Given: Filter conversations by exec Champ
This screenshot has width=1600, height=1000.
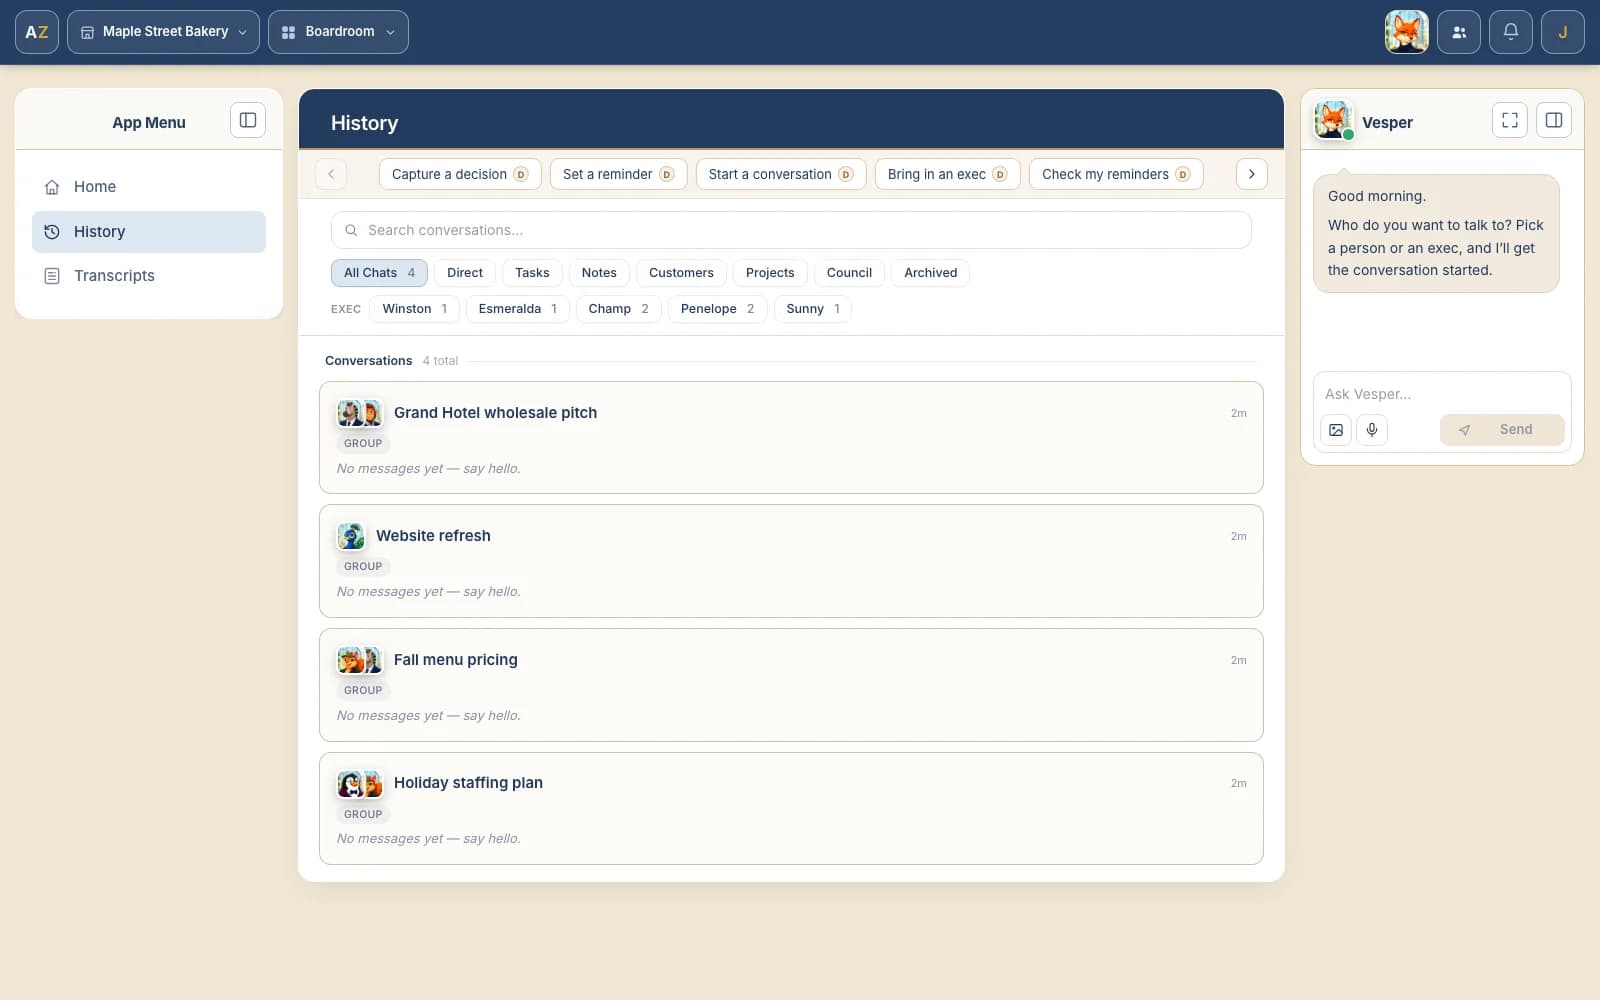Looking at the screenshot, I should tap(618, 309).
